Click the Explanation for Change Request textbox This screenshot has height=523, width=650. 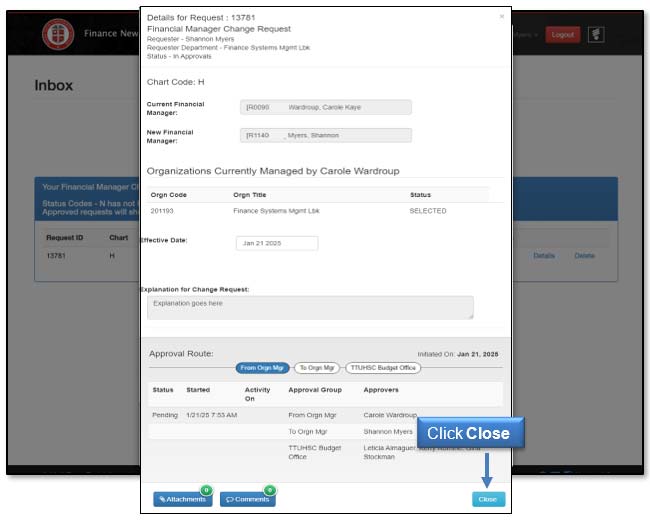(310, 308)
